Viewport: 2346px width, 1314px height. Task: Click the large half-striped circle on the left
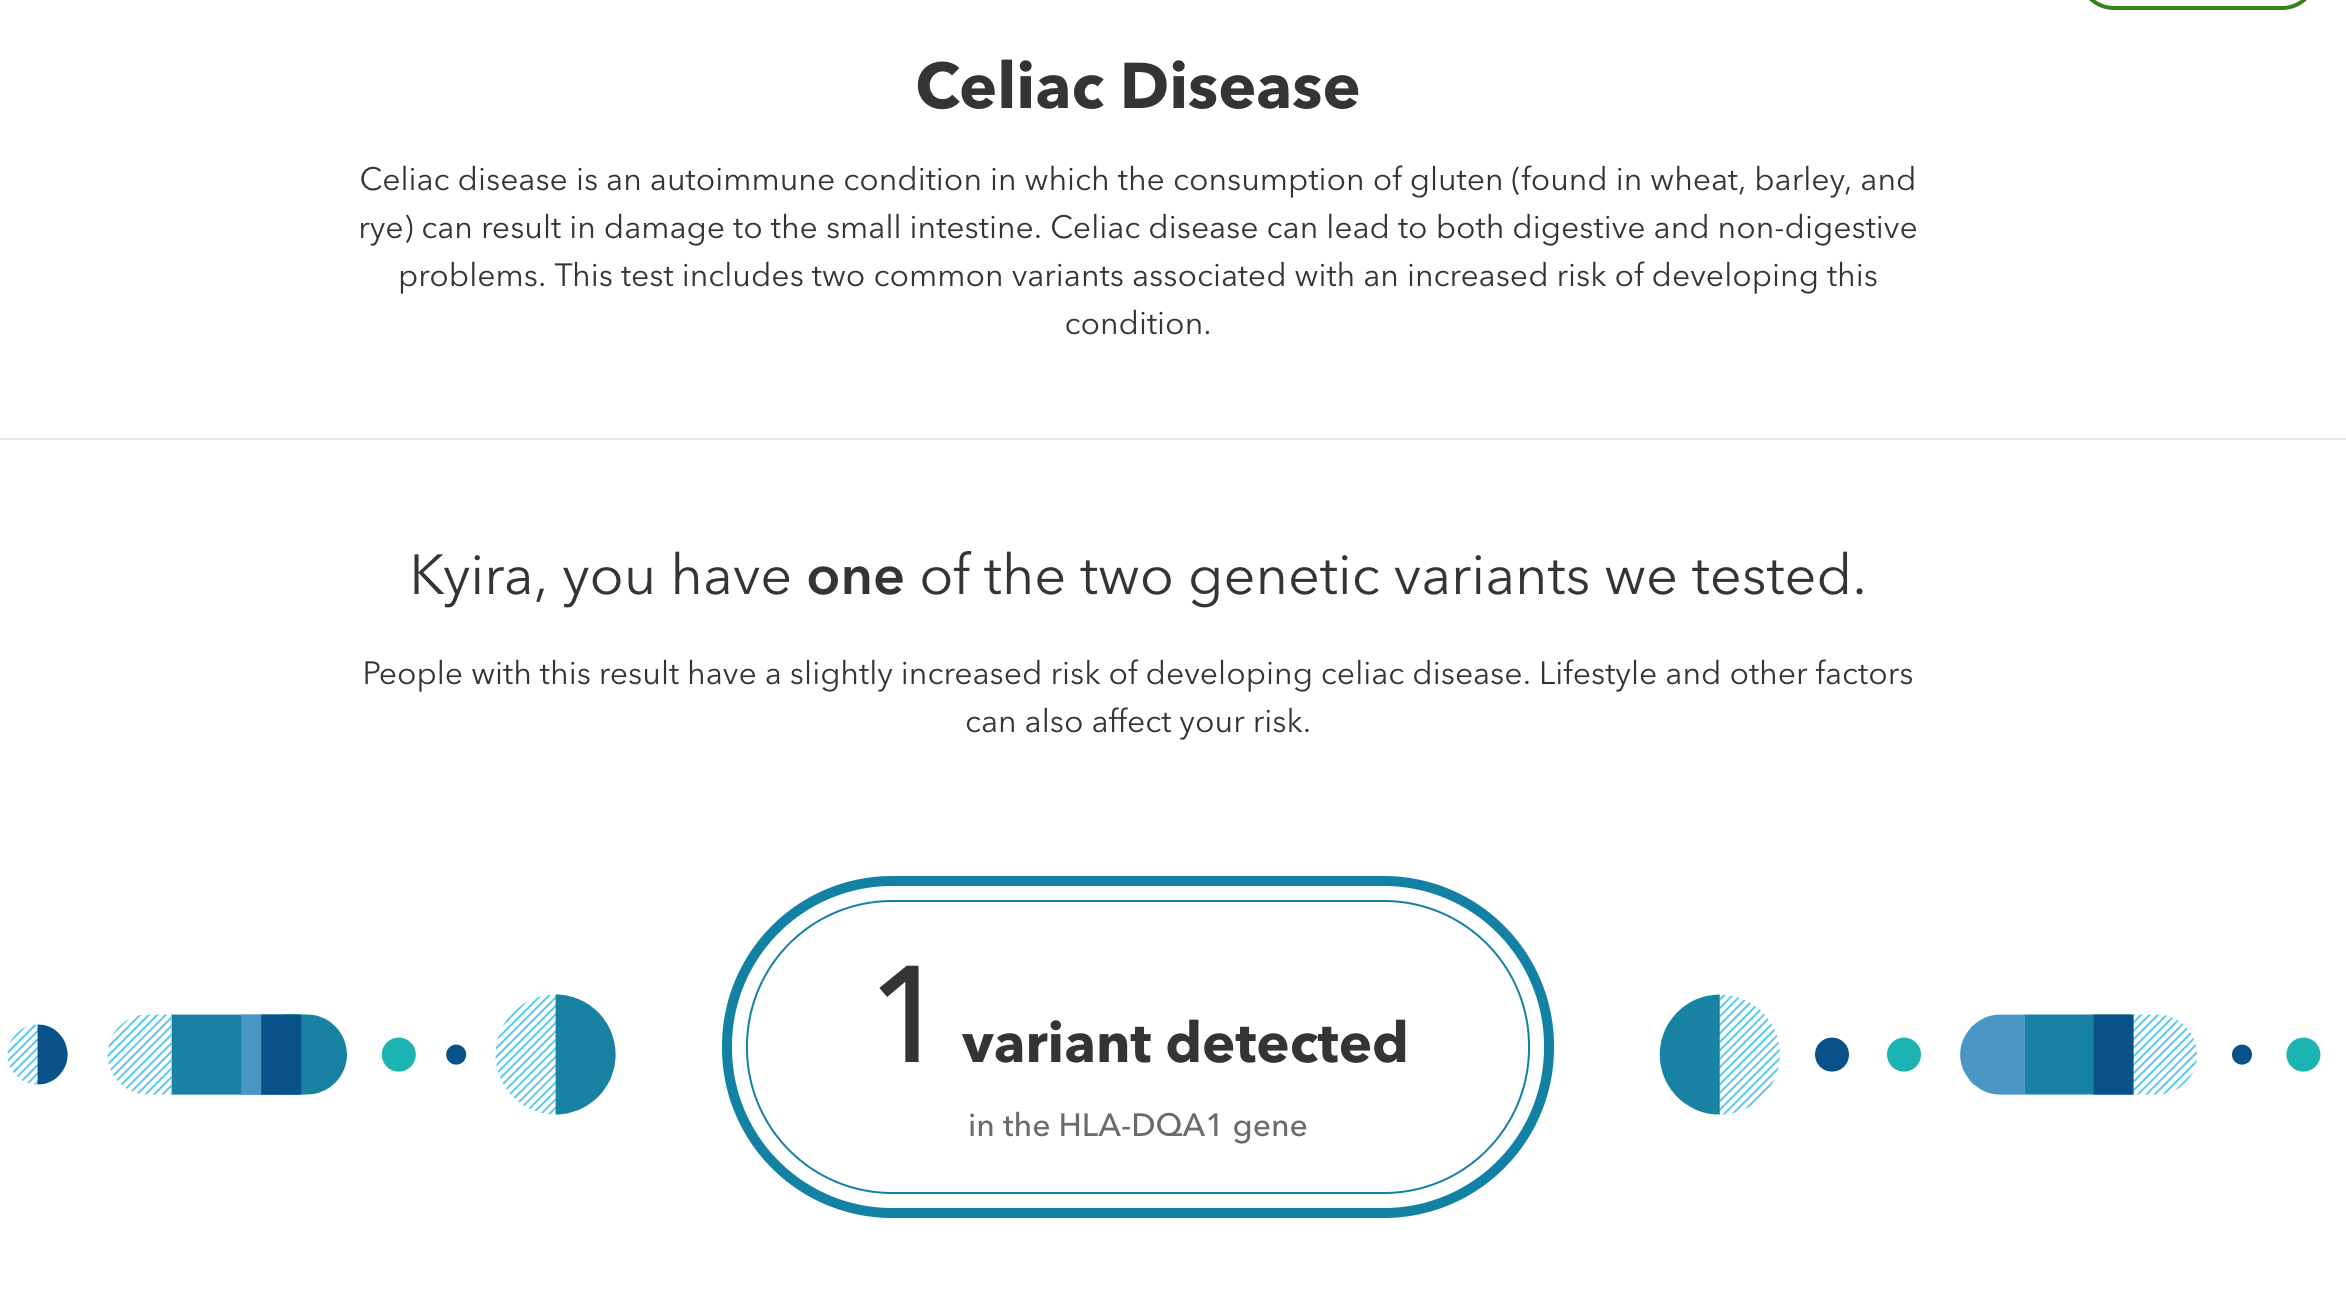tap(555, 1054)
